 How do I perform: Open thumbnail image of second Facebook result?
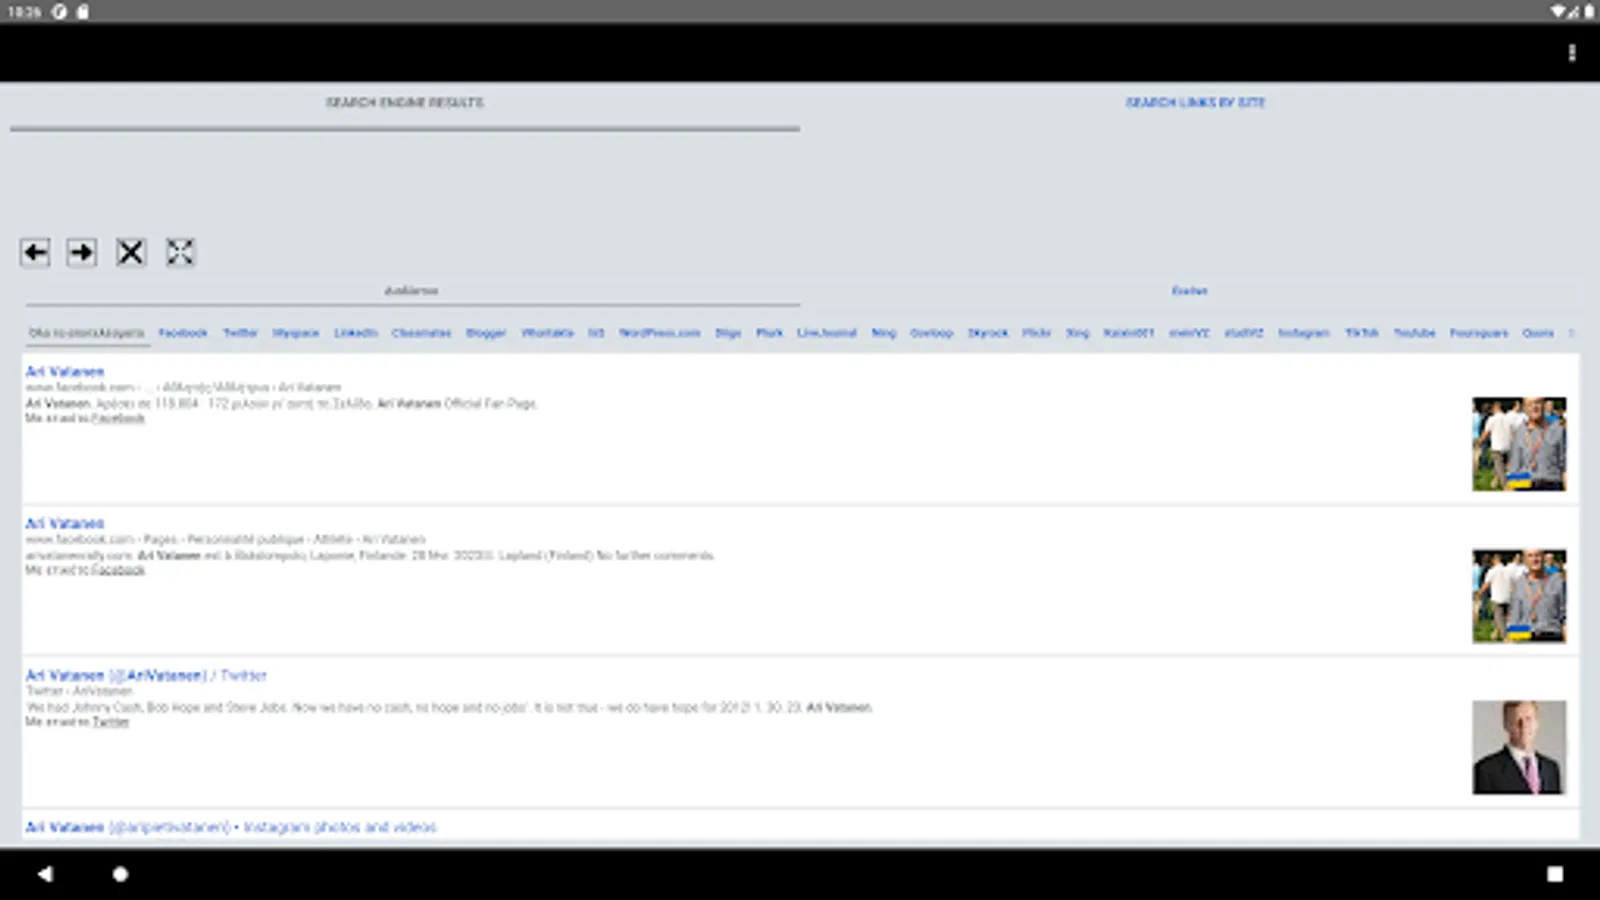pyautogui.click(x=1519, y=596)
